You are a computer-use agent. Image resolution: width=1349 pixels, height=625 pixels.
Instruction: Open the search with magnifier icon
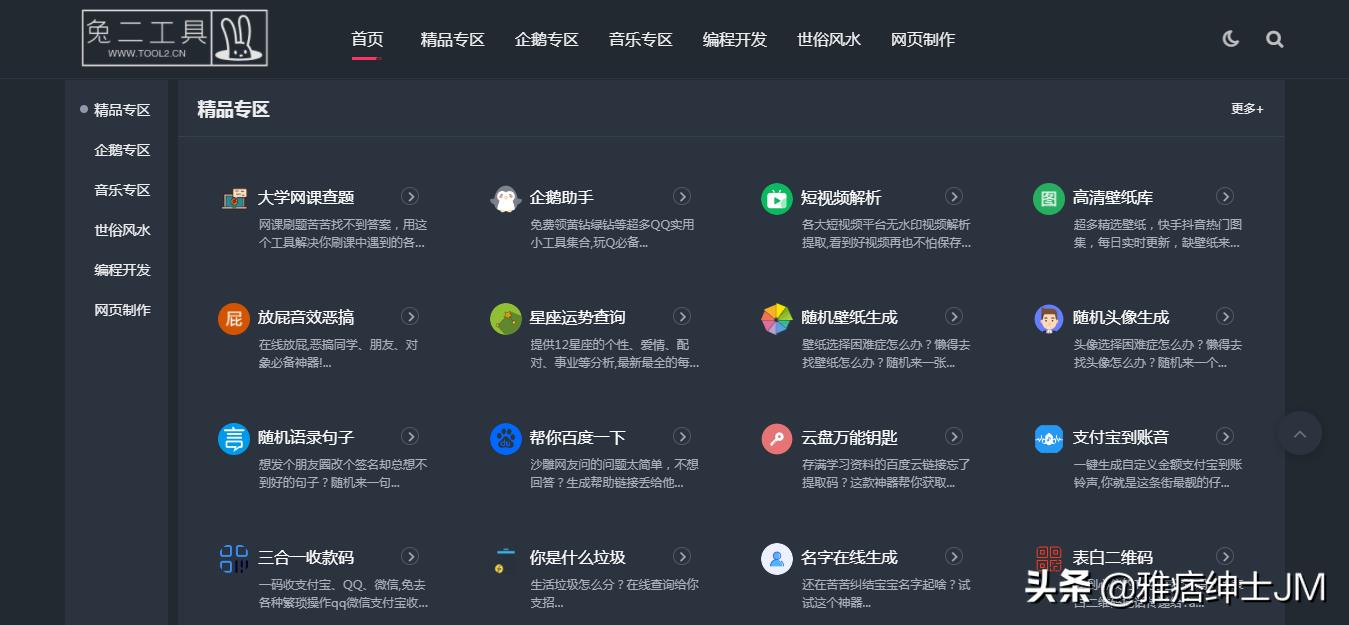(1274, 39)
